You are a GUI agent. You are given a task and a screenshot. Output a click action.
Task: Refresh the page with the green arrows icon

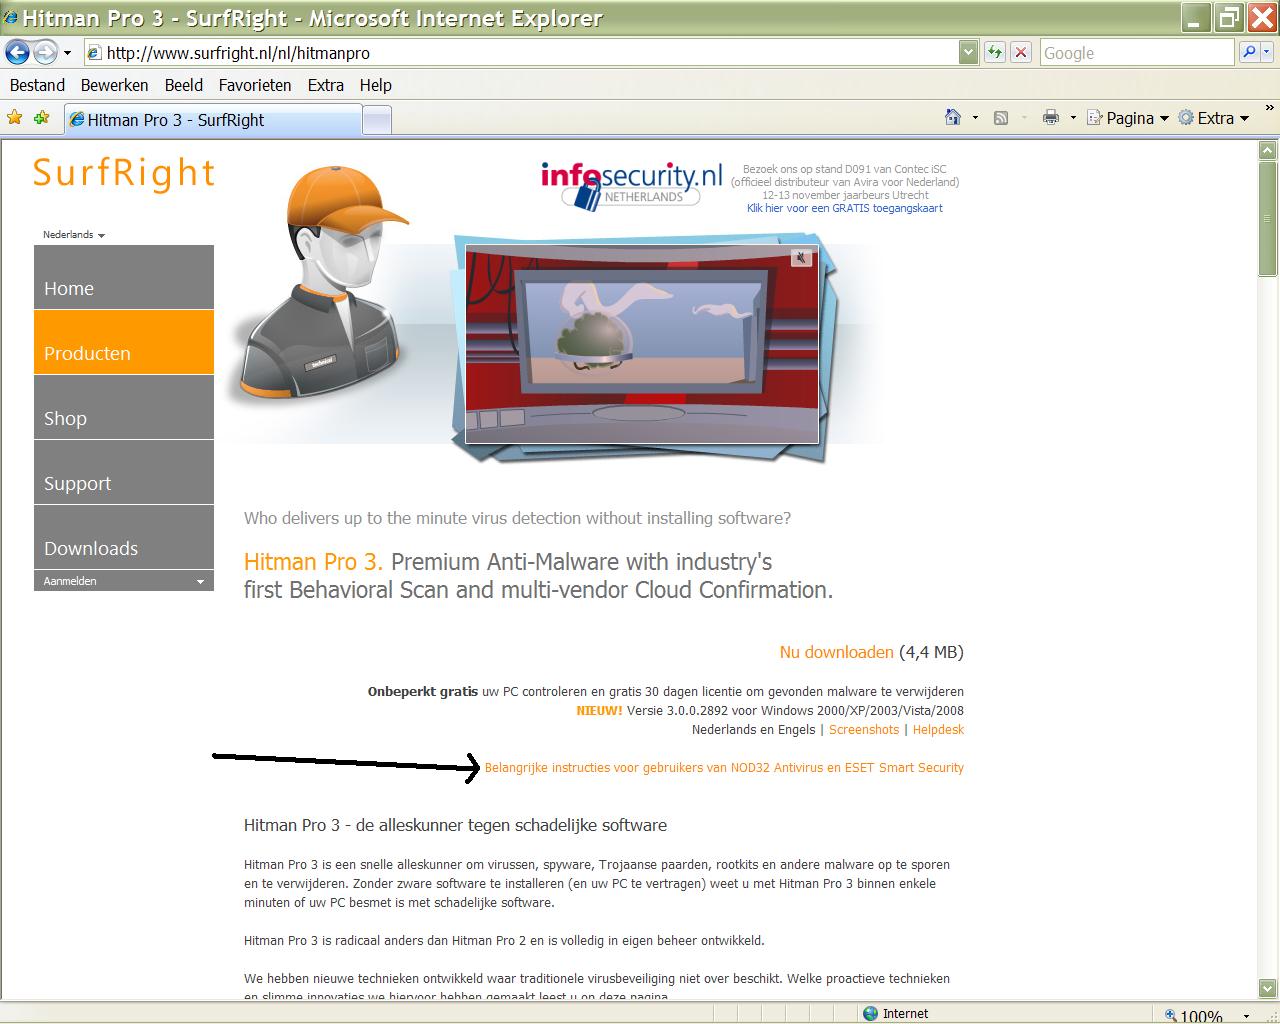tap(994, 53)
